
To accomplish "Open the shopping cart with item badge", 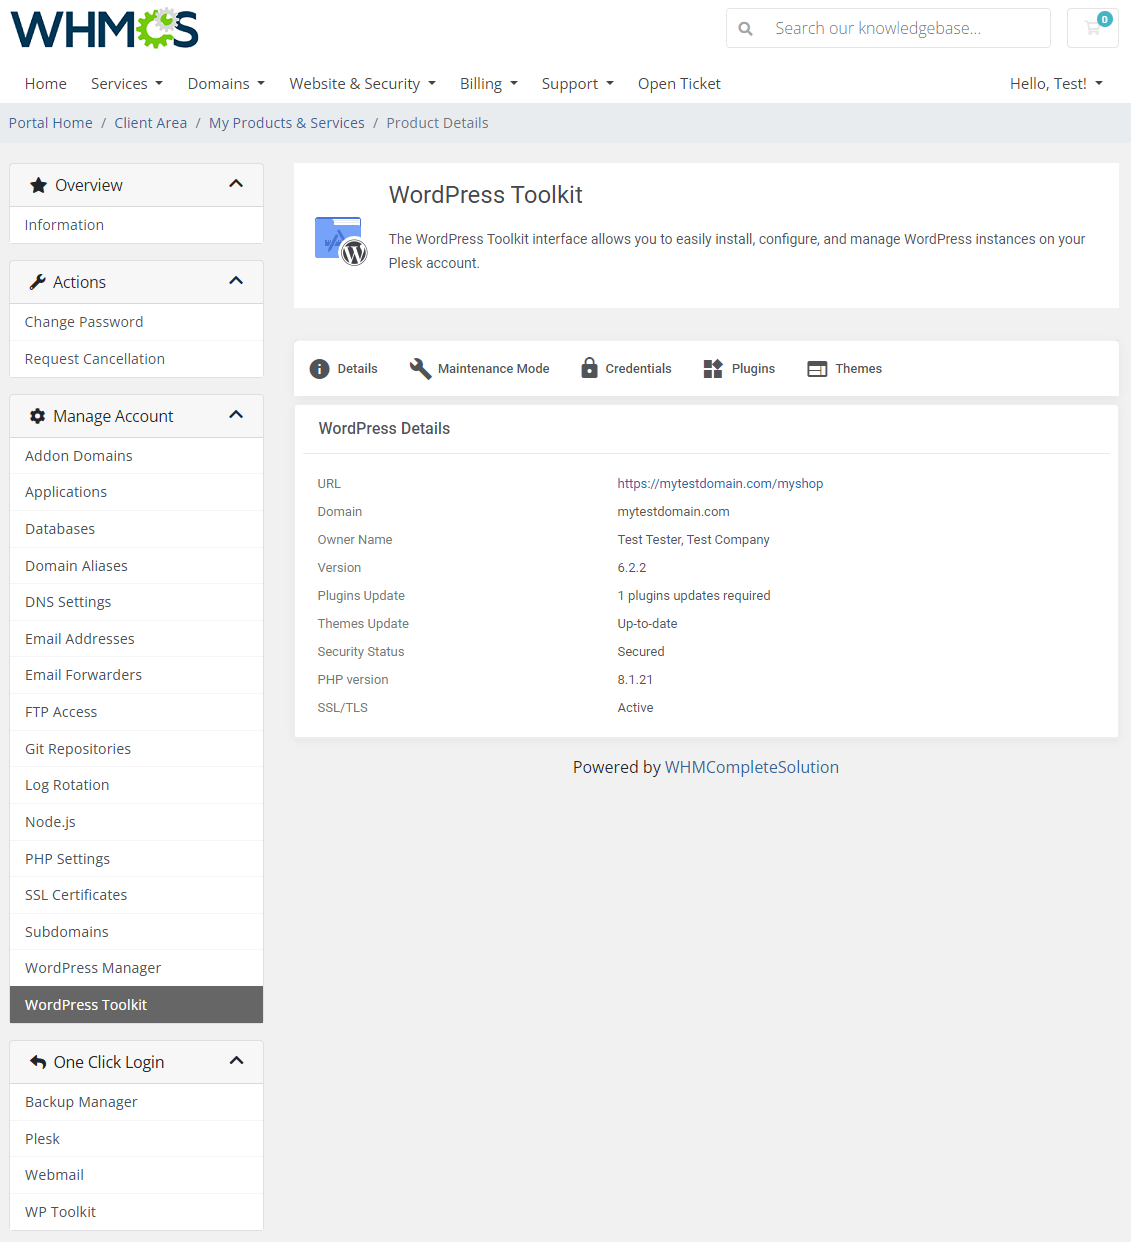I will pos(1092,28).
